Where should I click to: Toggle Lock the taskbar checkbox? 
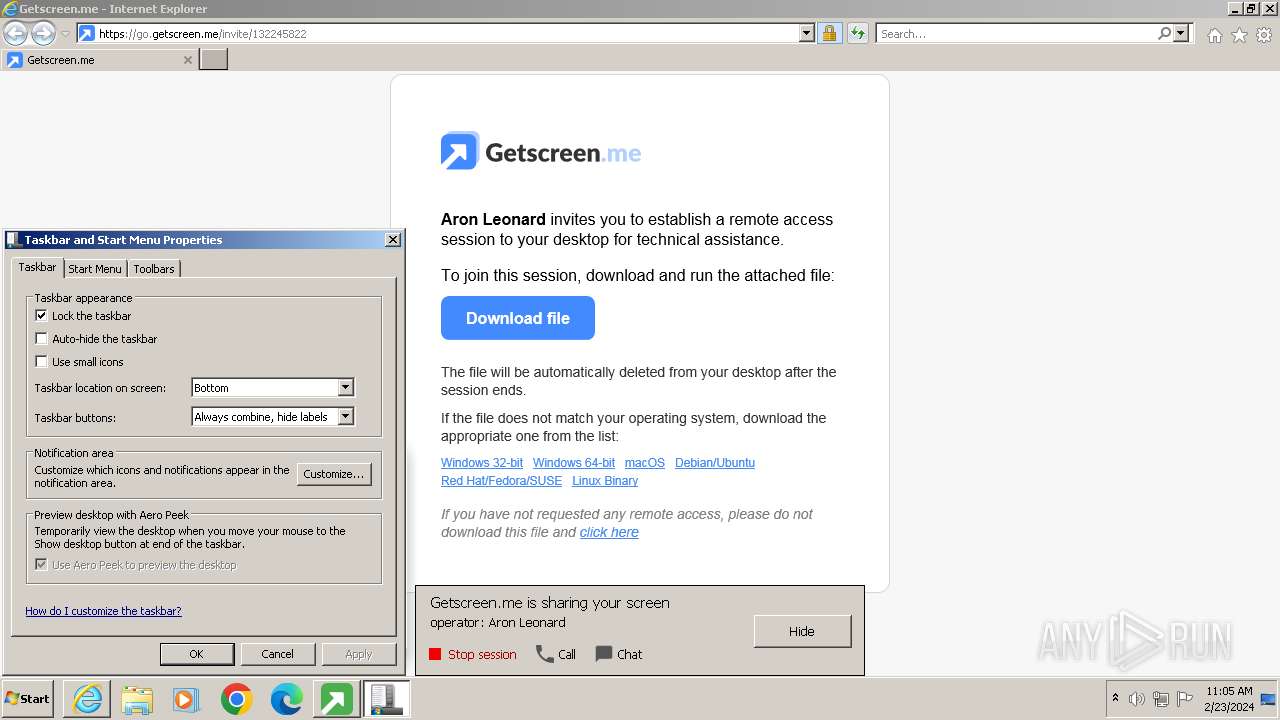click(x=41, y=315)
